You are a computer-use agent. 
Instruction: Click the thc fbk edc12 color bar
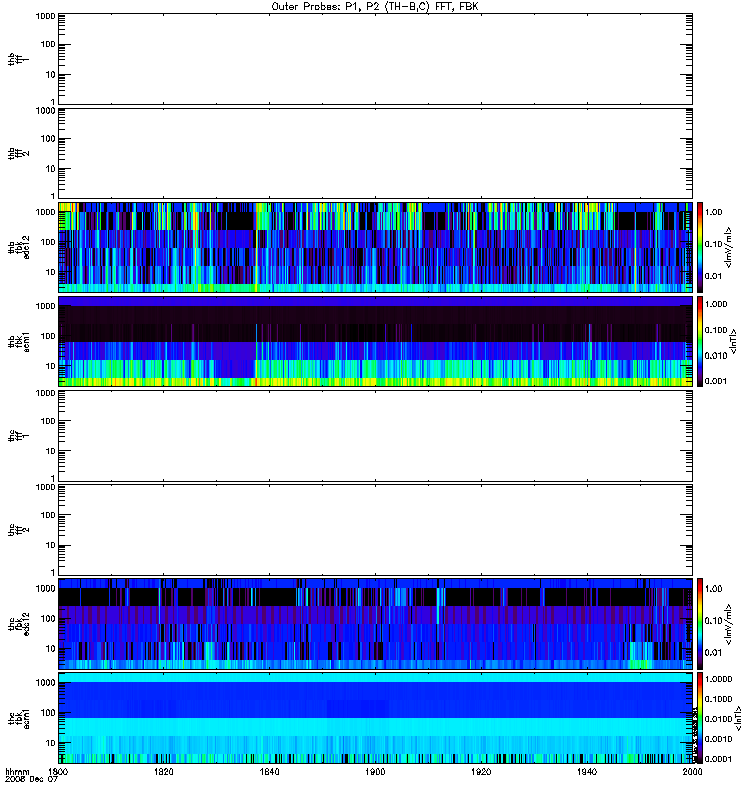[700, 624]
